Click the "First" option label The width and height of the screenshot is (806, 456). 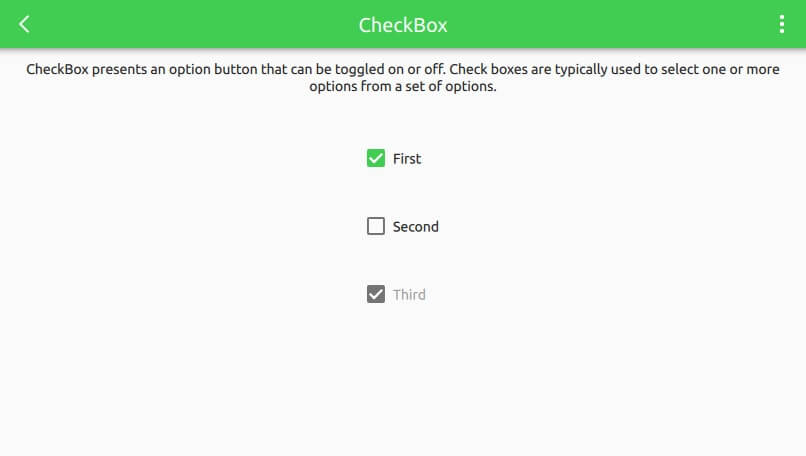coord(407,158)
